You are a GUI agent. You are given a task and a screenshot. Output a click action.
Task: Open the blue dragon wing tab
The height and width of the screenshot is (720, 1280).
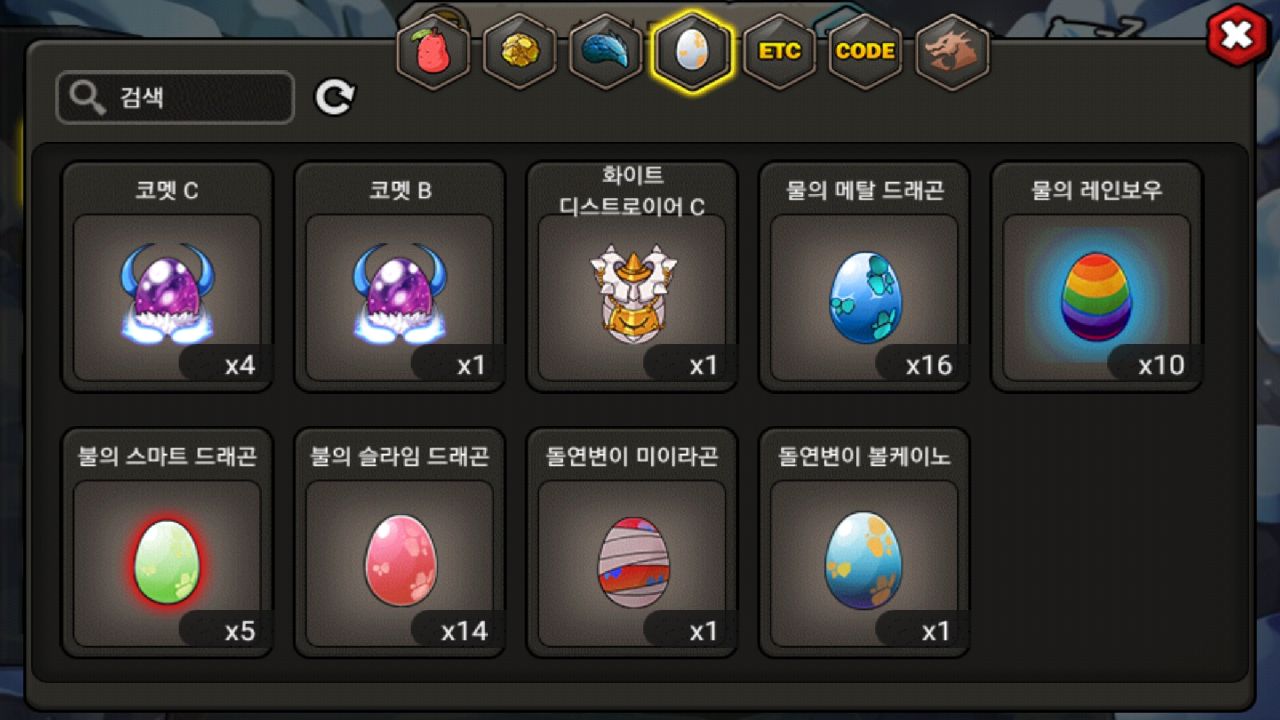click(x=605, y=52)
